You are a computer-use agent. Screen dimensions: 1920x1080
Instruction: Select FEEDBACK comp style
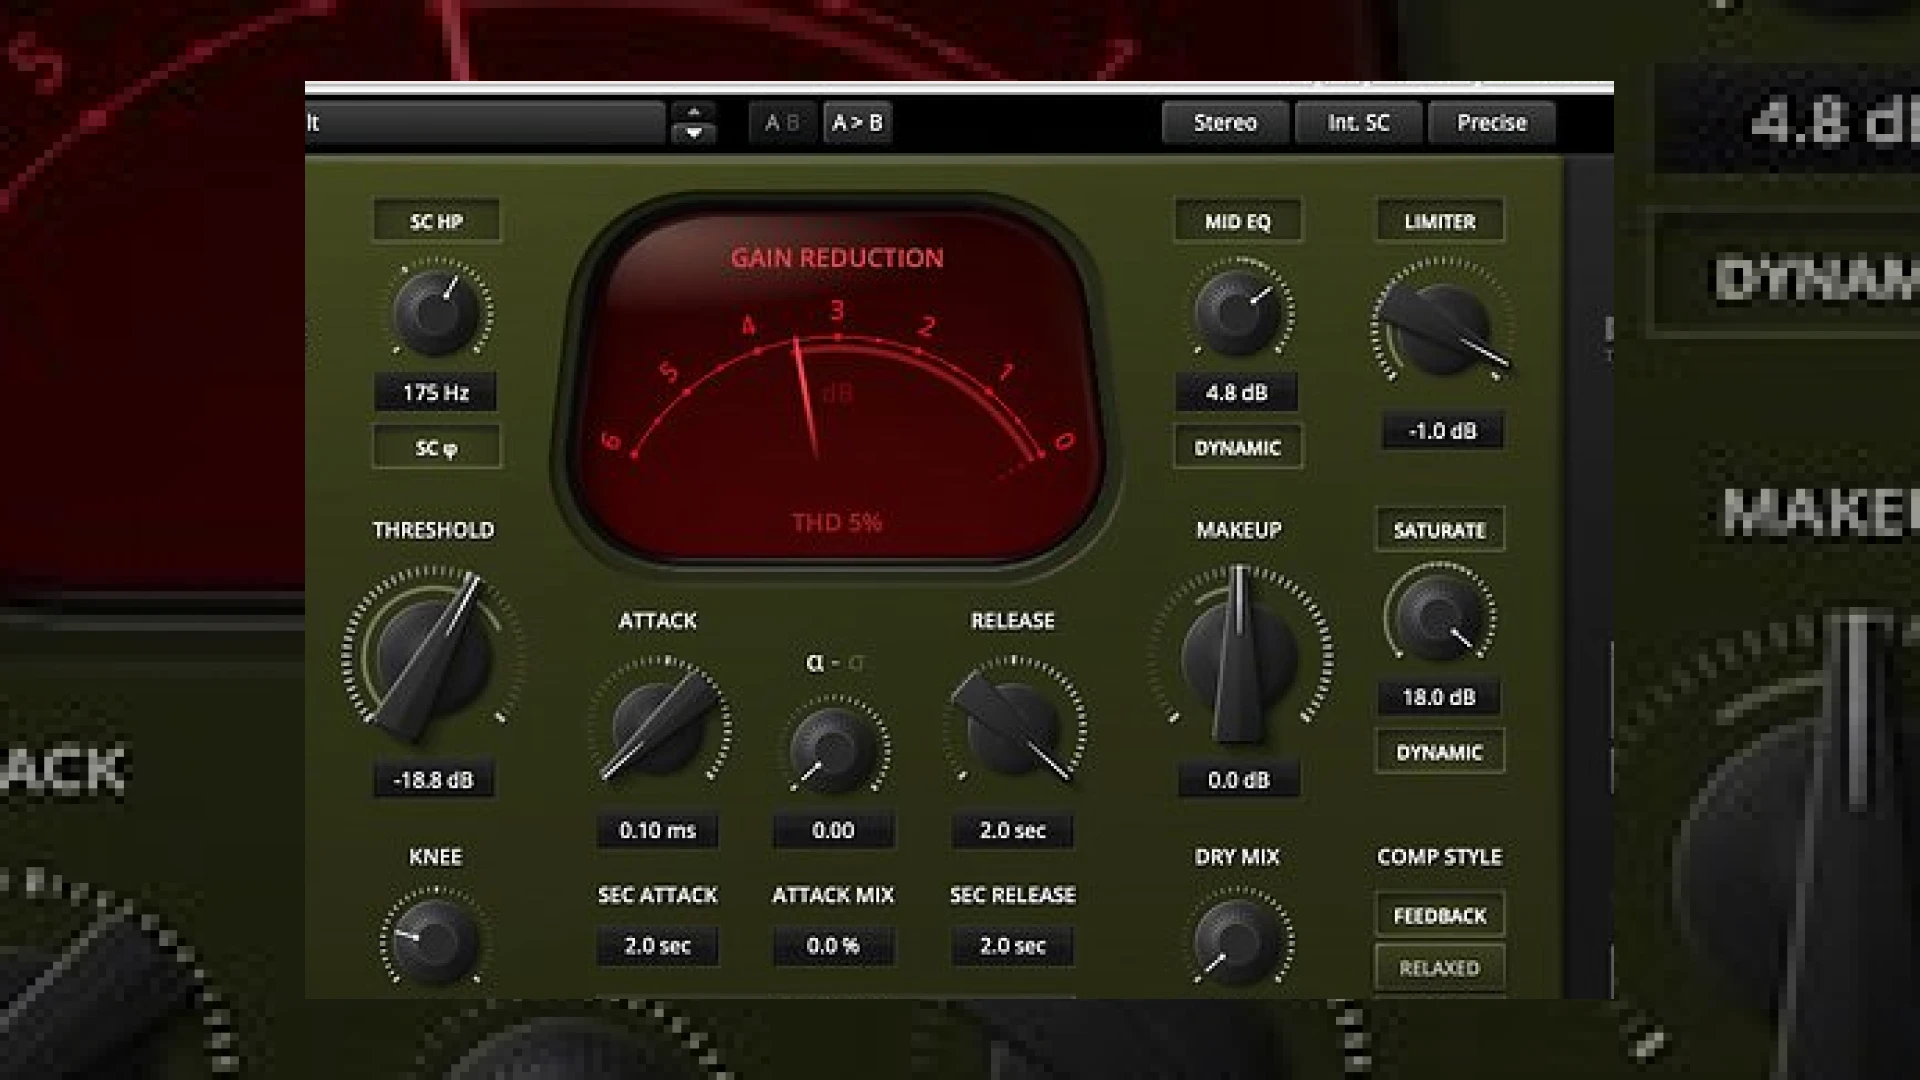[x=1440, y=916]
